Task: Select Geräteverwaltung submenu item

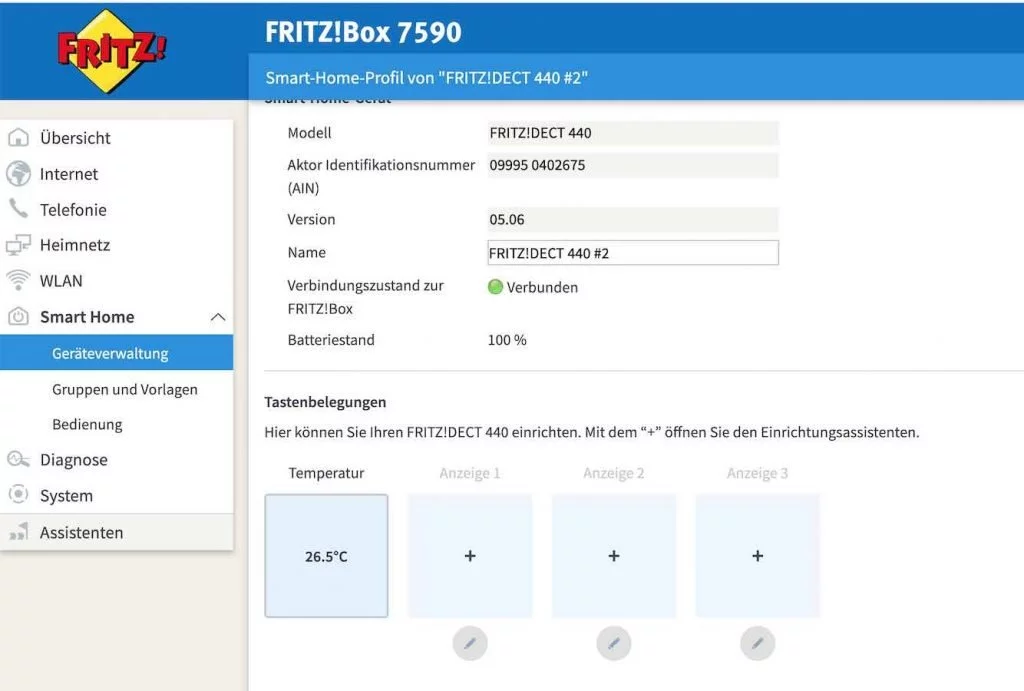Action: click(116, 353)
